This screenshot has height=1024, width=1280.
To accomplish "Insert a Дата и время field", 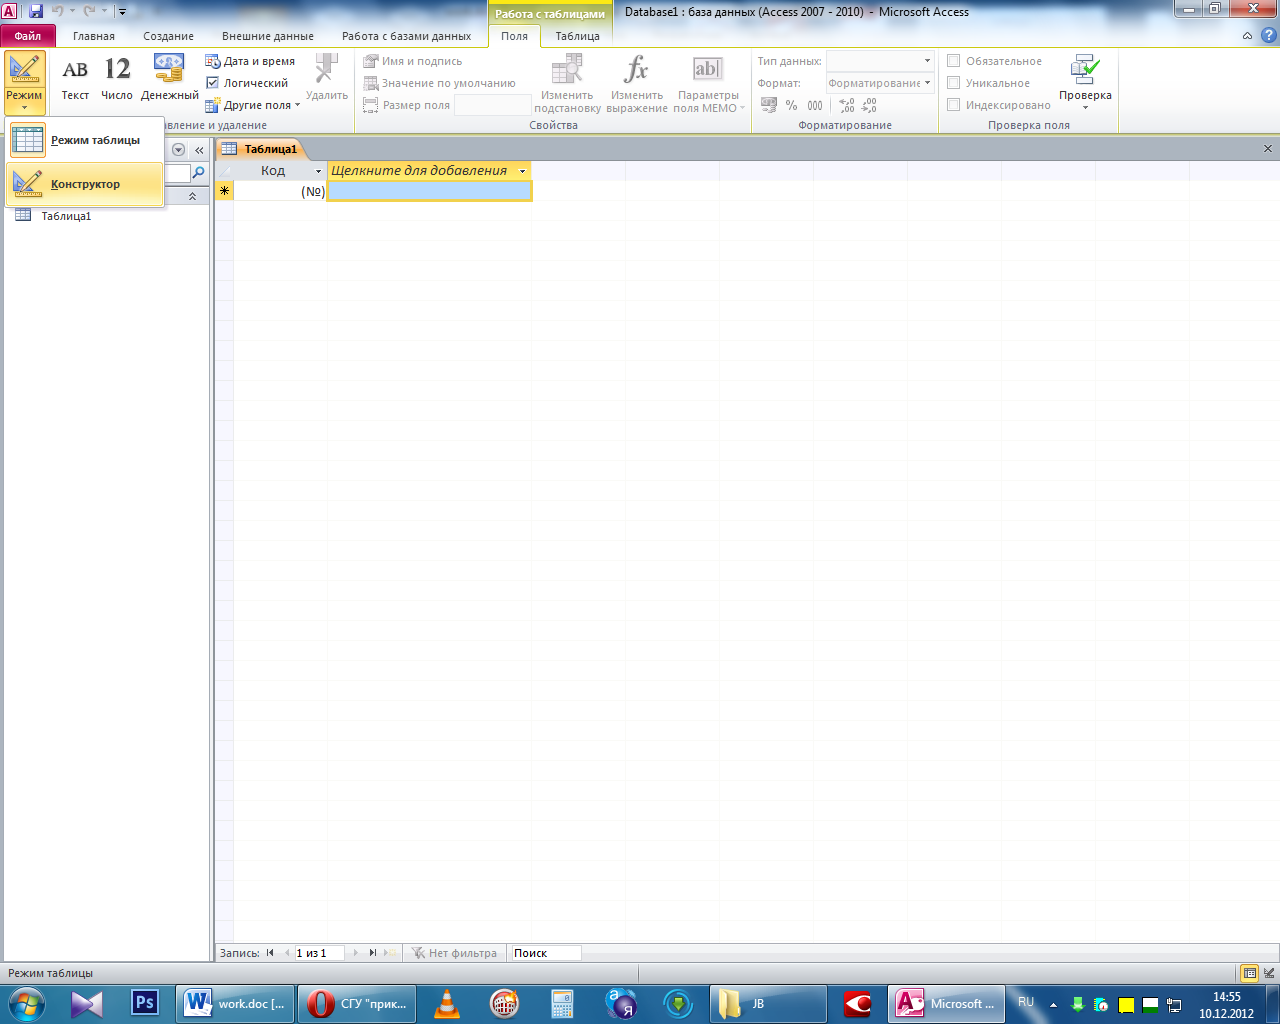I will [250, 61].
